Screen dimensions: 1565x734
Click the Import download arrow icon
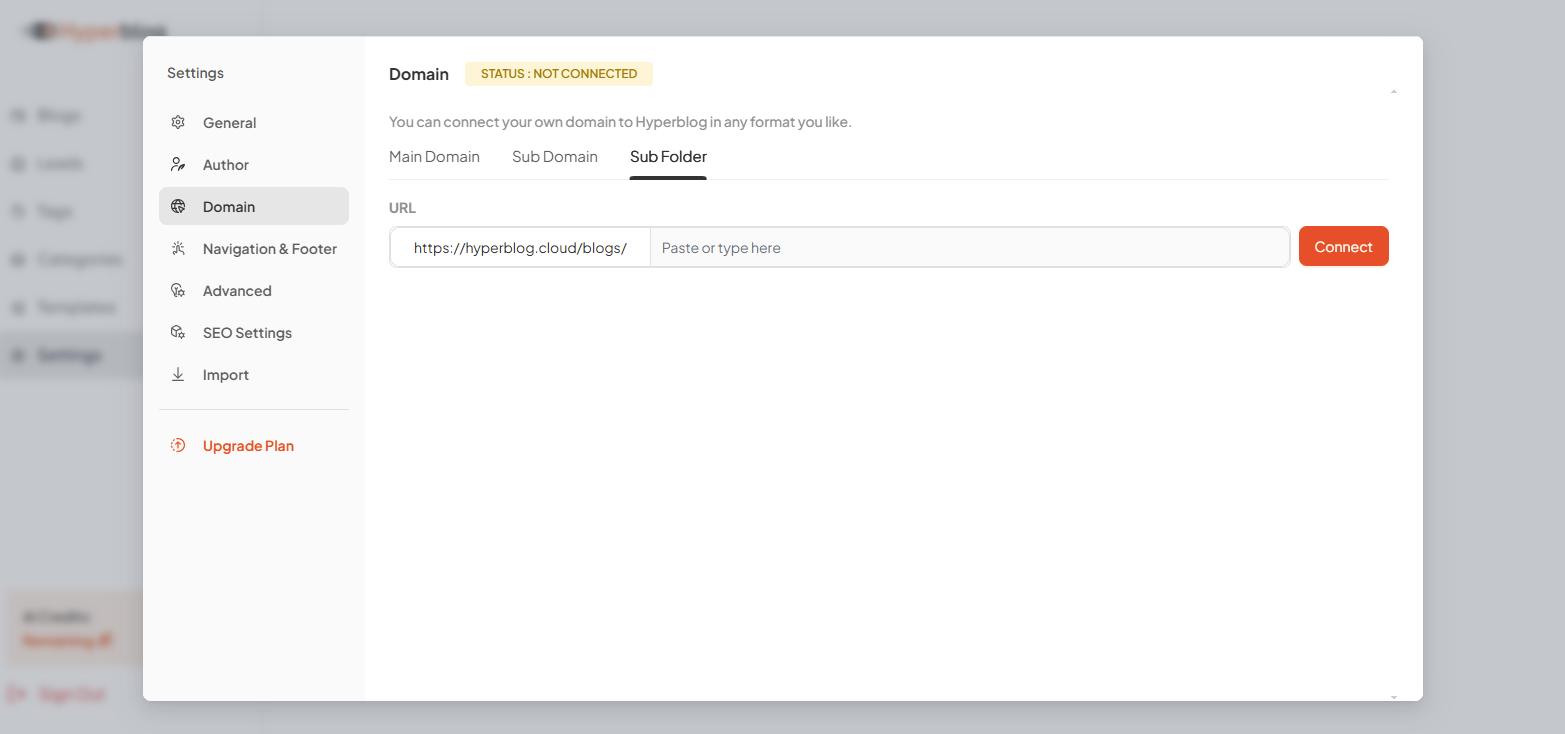tap(178, 374)
